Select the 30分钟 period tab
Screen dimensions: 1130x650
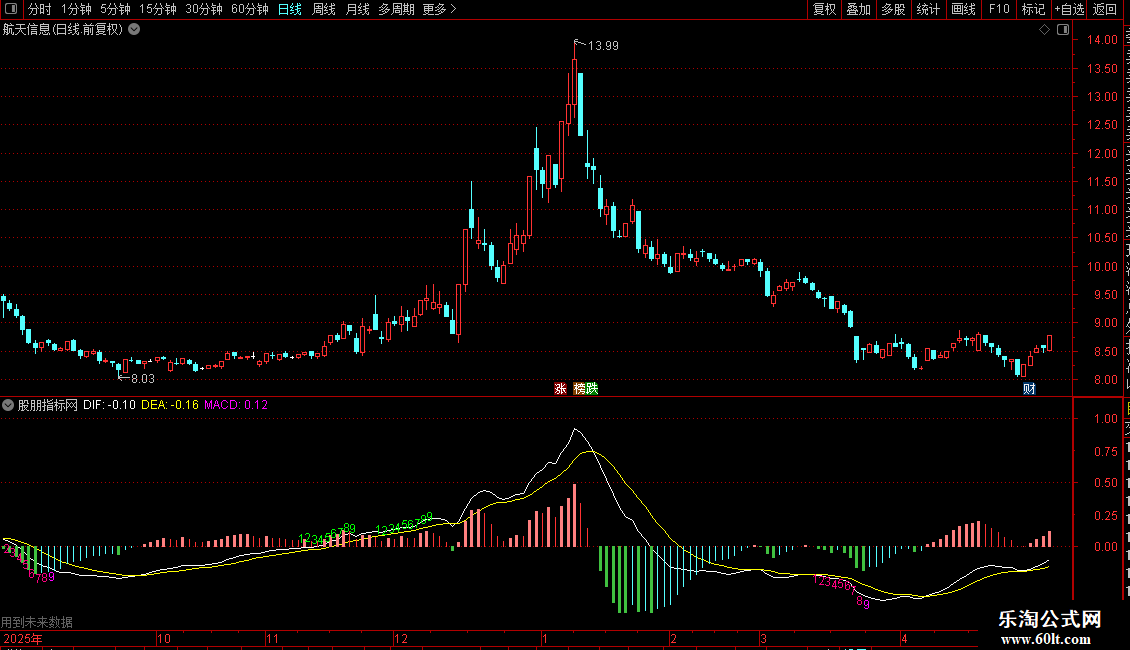point(204,9)
